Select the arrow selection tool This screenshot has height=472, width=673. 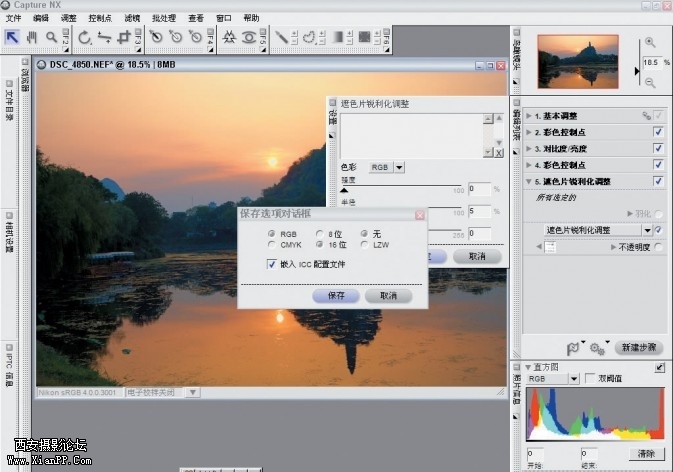[12, 37]
